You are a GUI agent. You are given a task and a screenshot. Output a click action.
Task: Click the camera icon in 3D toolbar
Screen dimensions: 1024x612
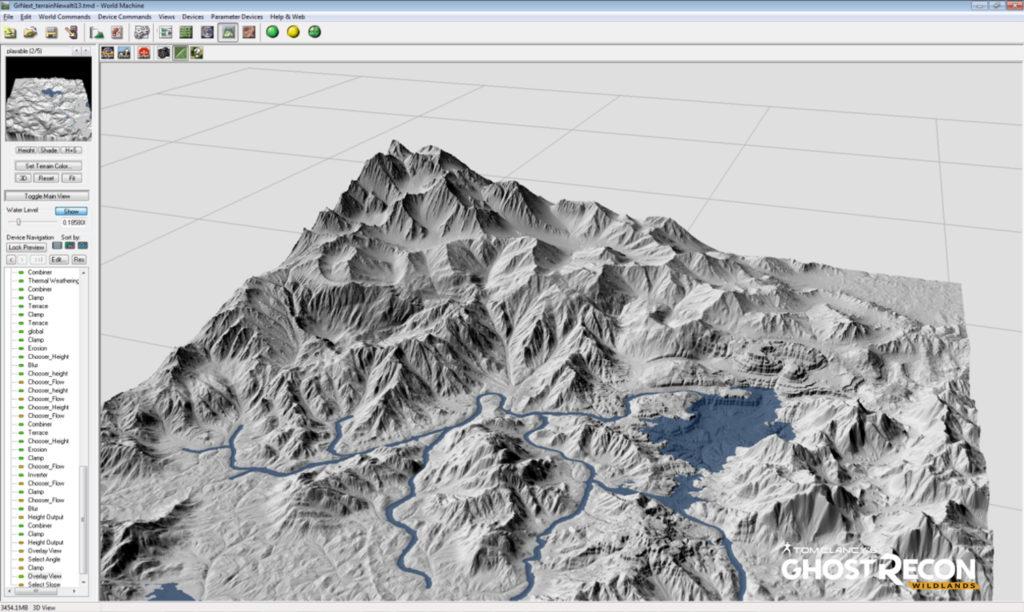[x=163, y=53]
